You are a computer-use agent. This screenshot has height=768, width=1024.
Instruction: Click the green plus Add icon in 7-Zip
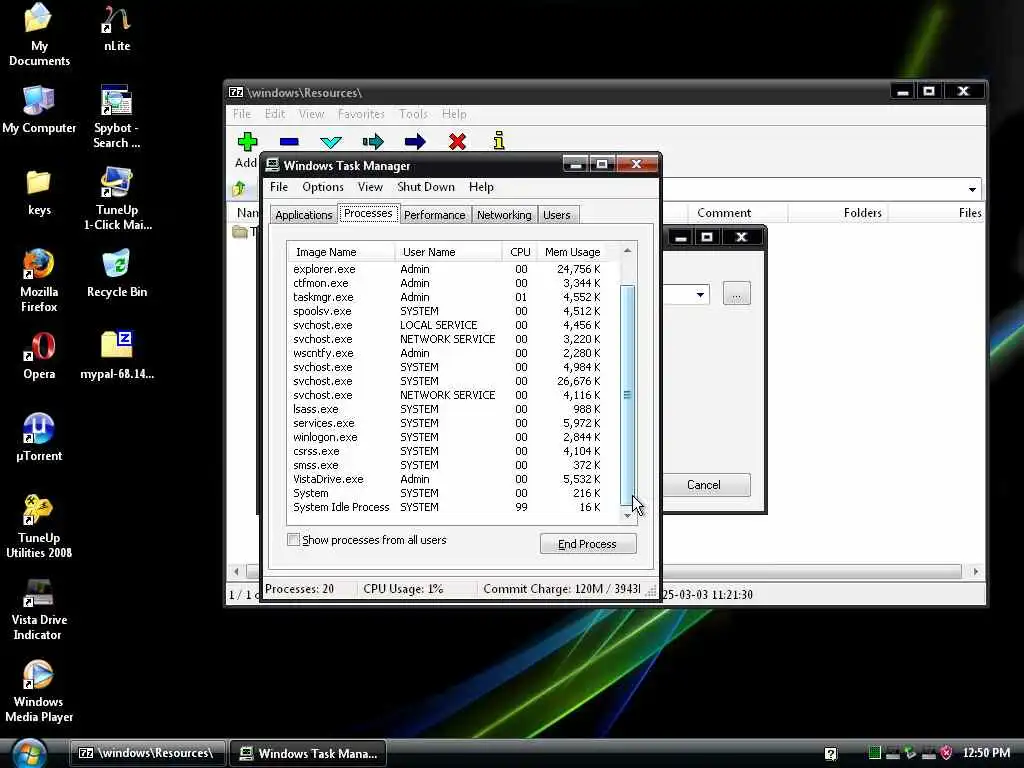click(247, 141)
